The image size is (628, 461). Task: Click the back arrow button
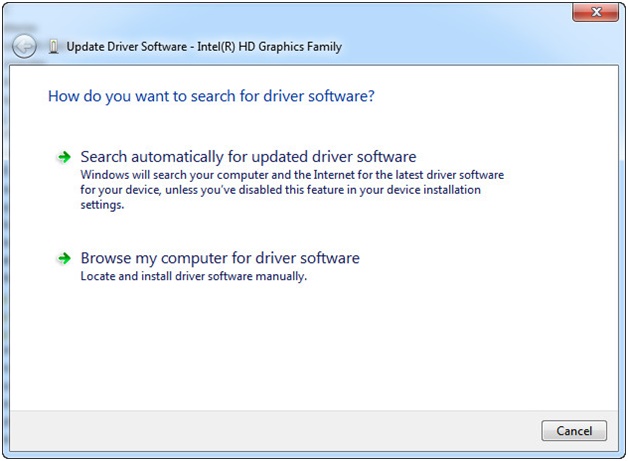pyautogui.click(x=24, y=47)
